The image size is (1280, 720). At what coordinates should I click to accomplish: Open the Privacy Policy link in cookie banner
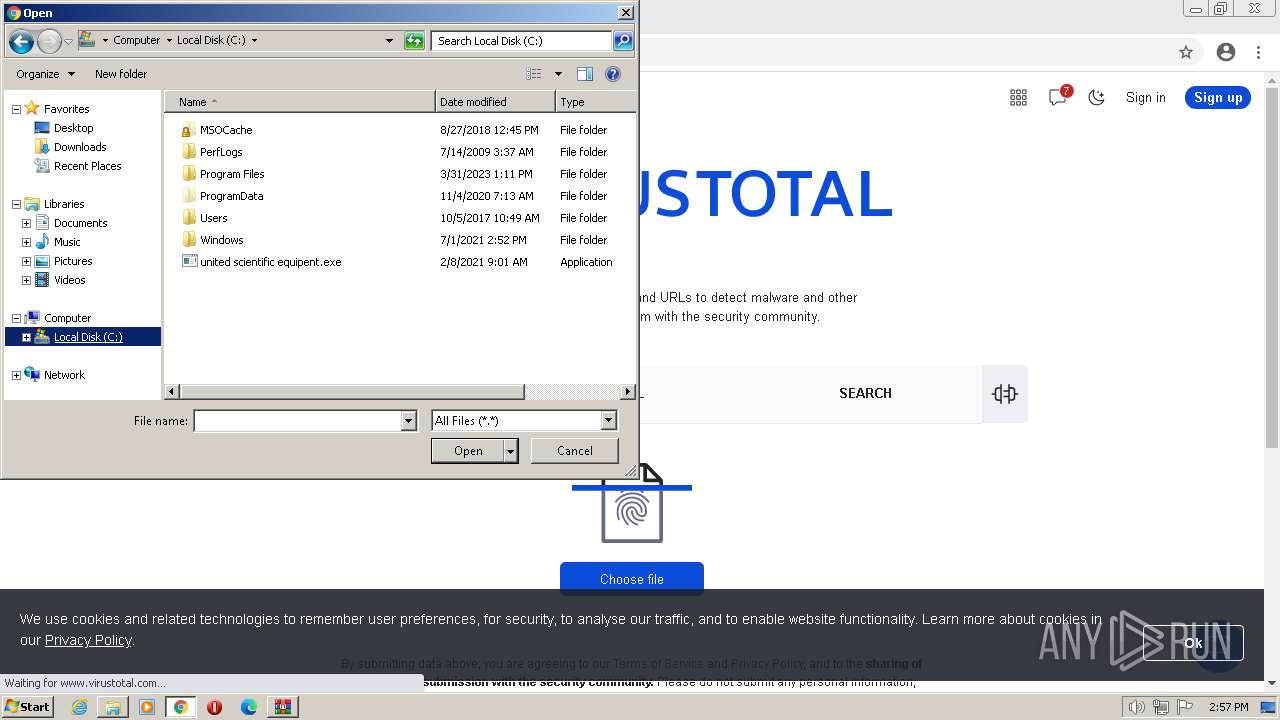(88, 640)
